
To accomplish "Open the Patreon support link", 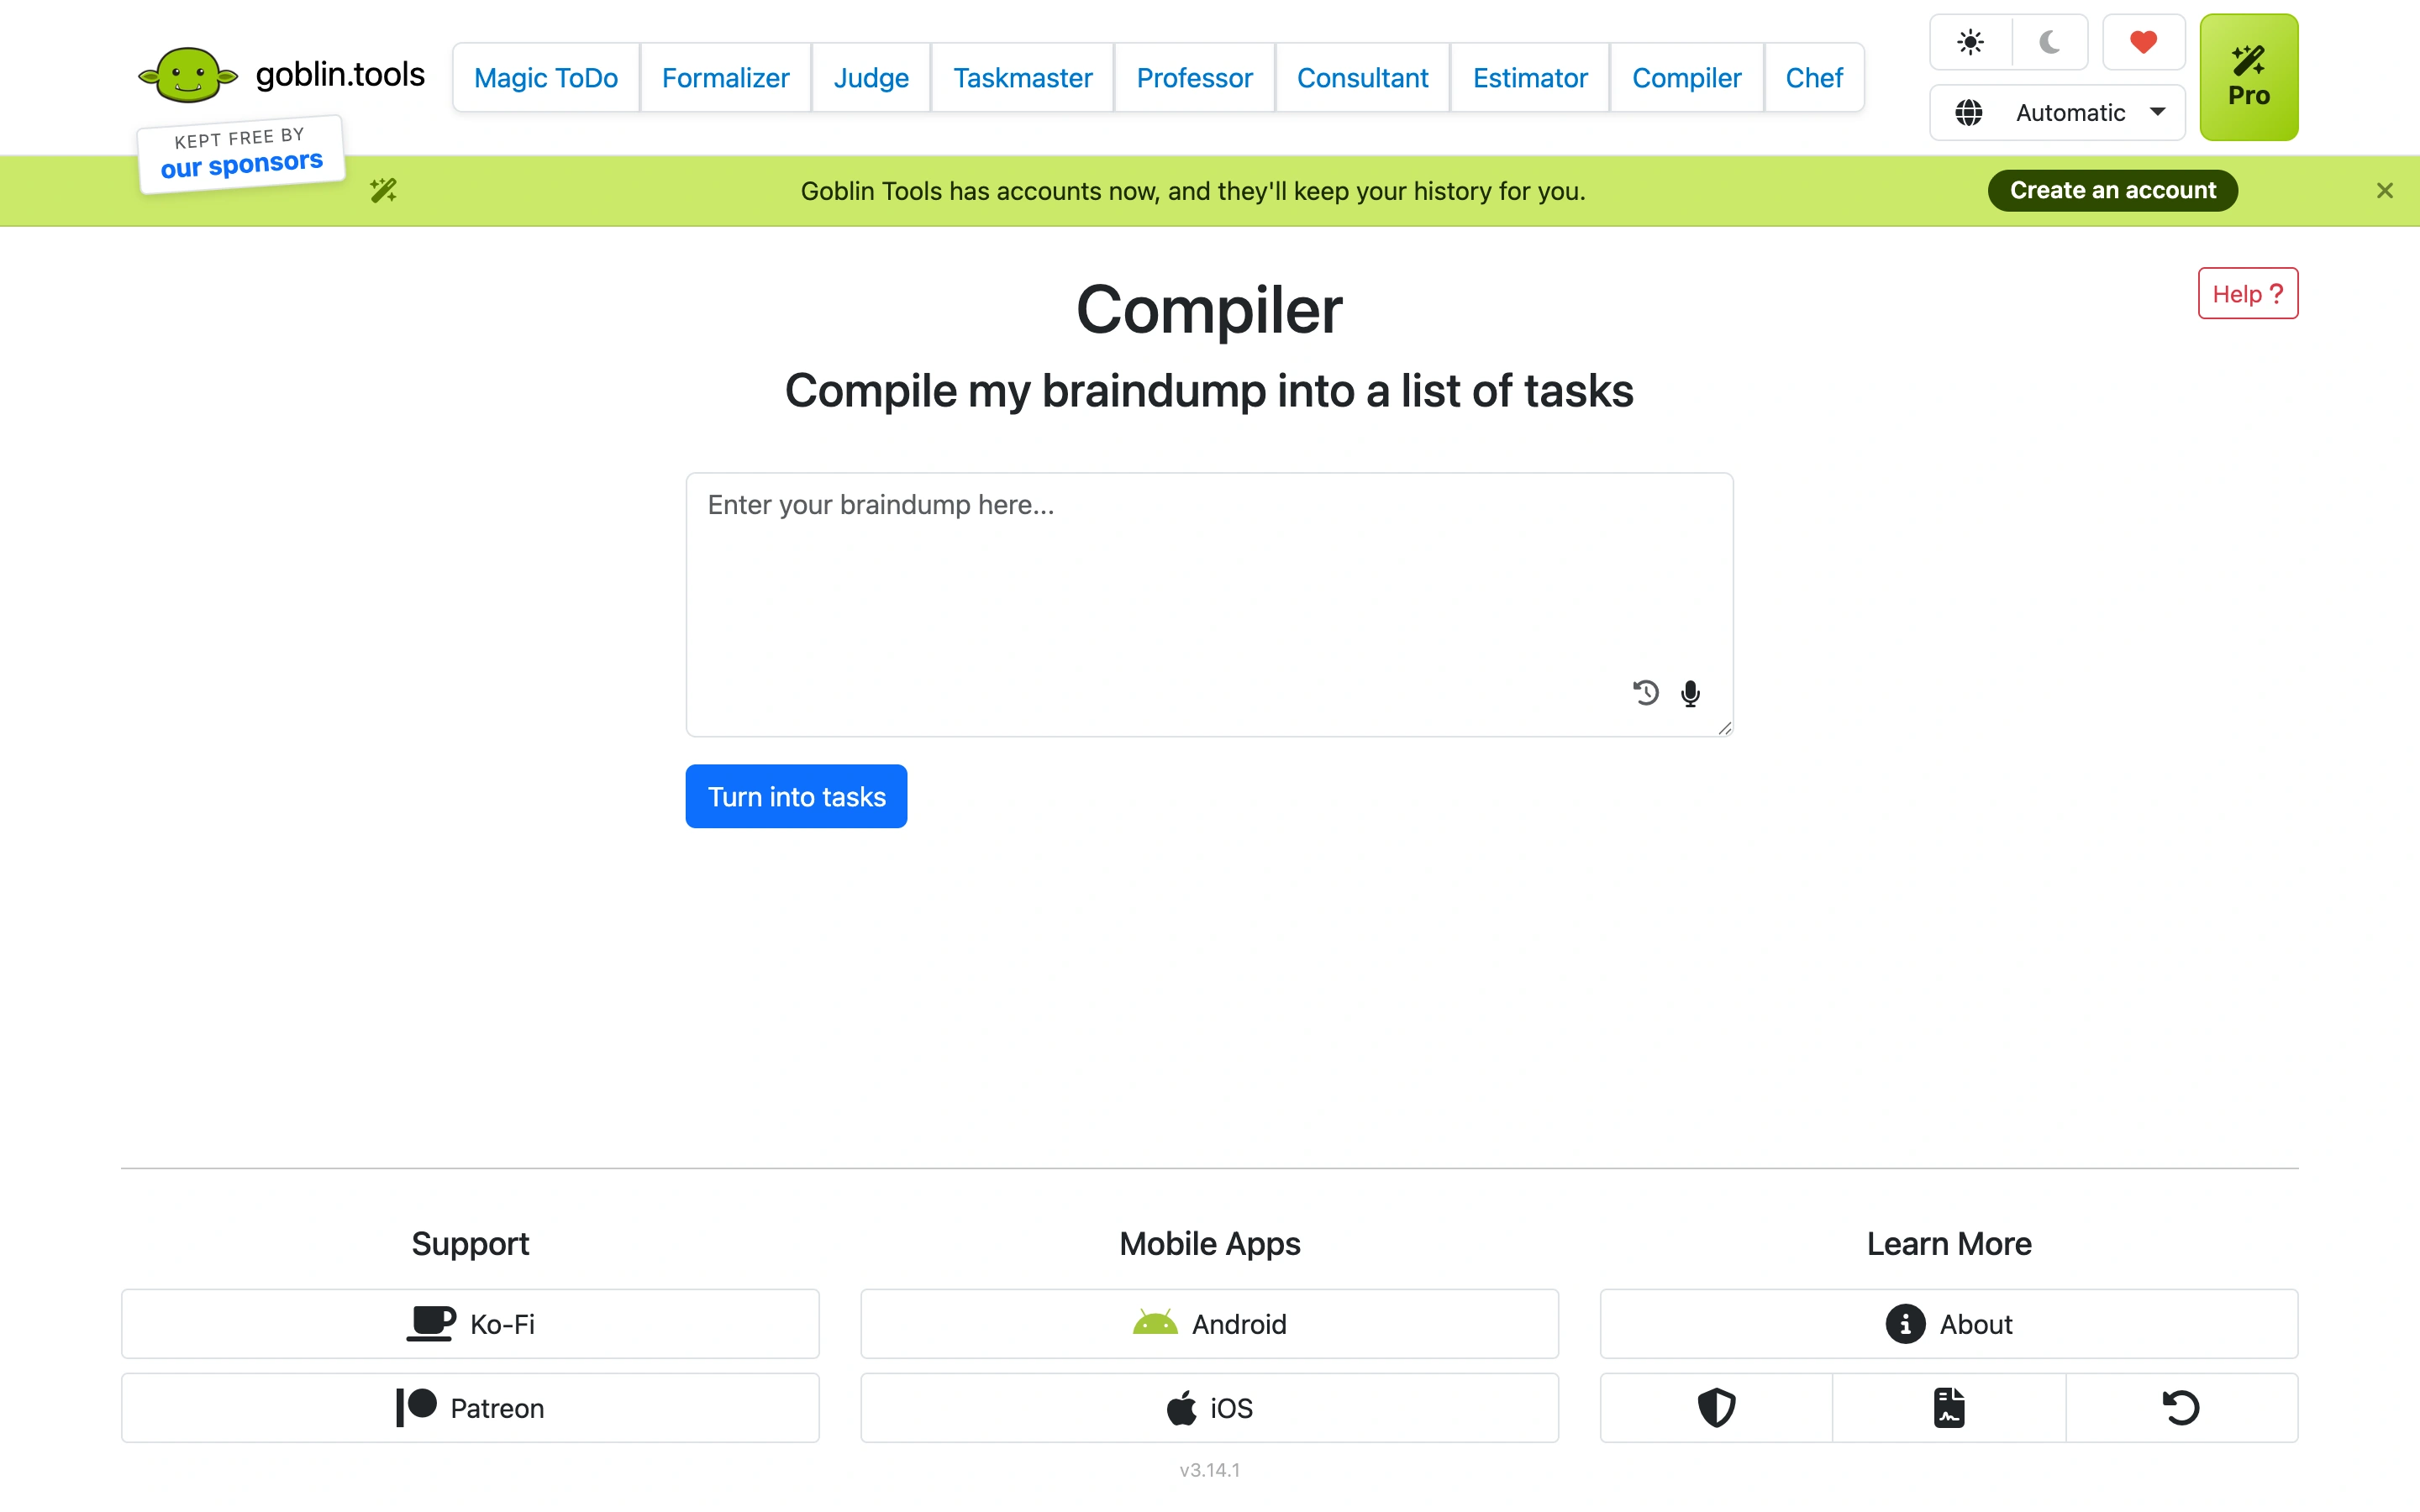I will pos(470,1407).
